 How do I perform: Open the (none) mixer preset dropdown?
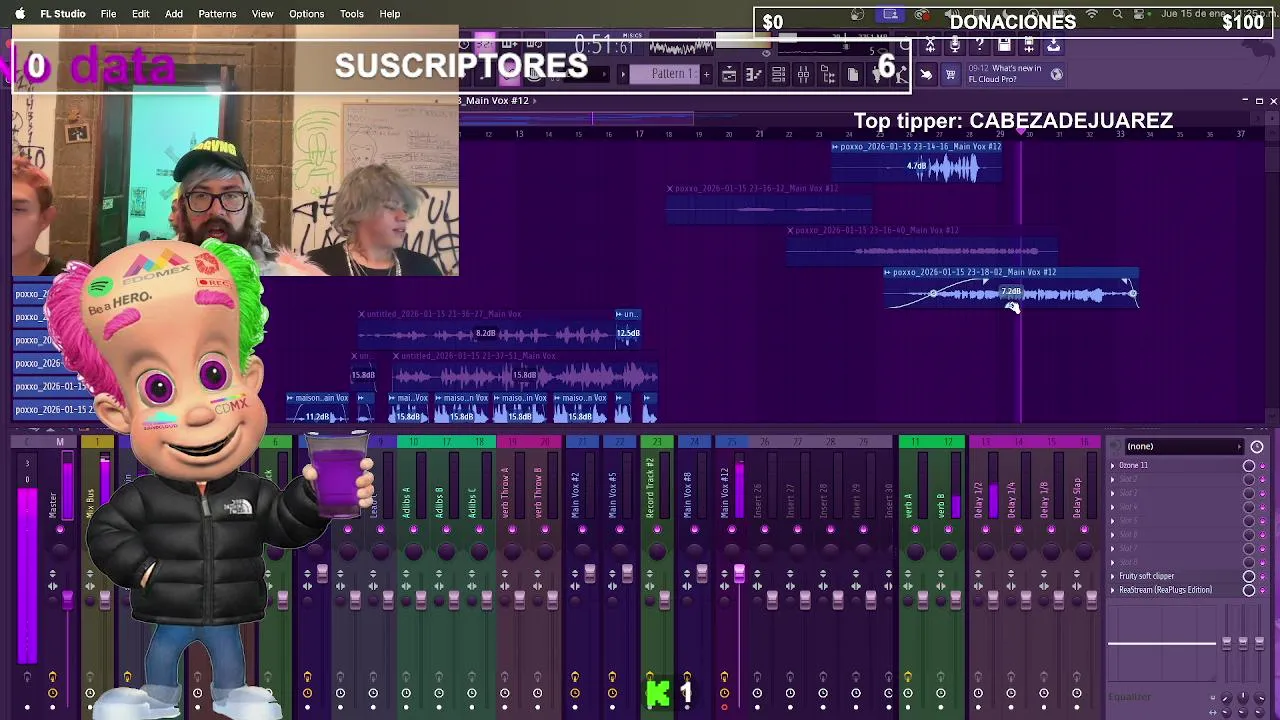(1184, 447)
